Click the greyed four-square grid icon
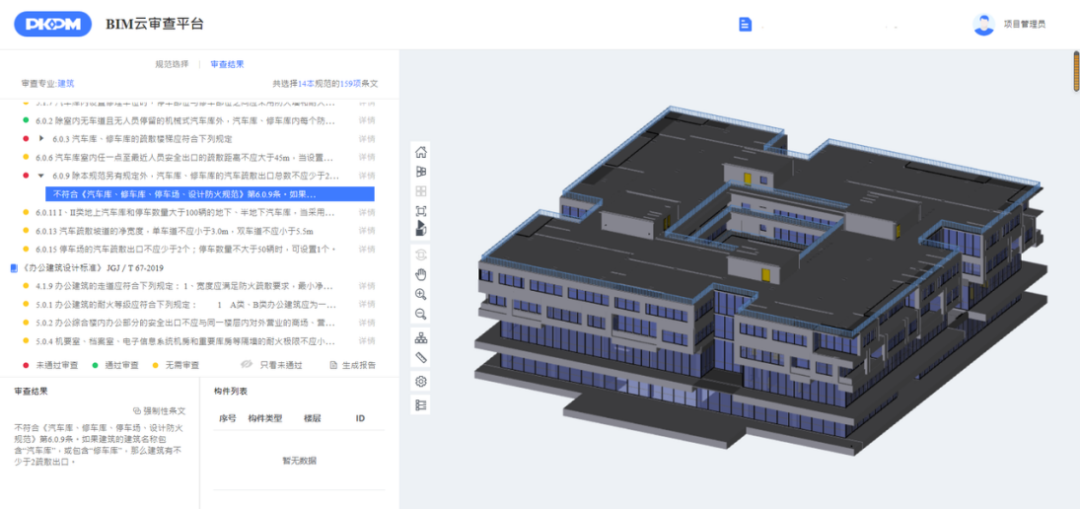Viewport: 1080px width, 509px height. (421, 191)
